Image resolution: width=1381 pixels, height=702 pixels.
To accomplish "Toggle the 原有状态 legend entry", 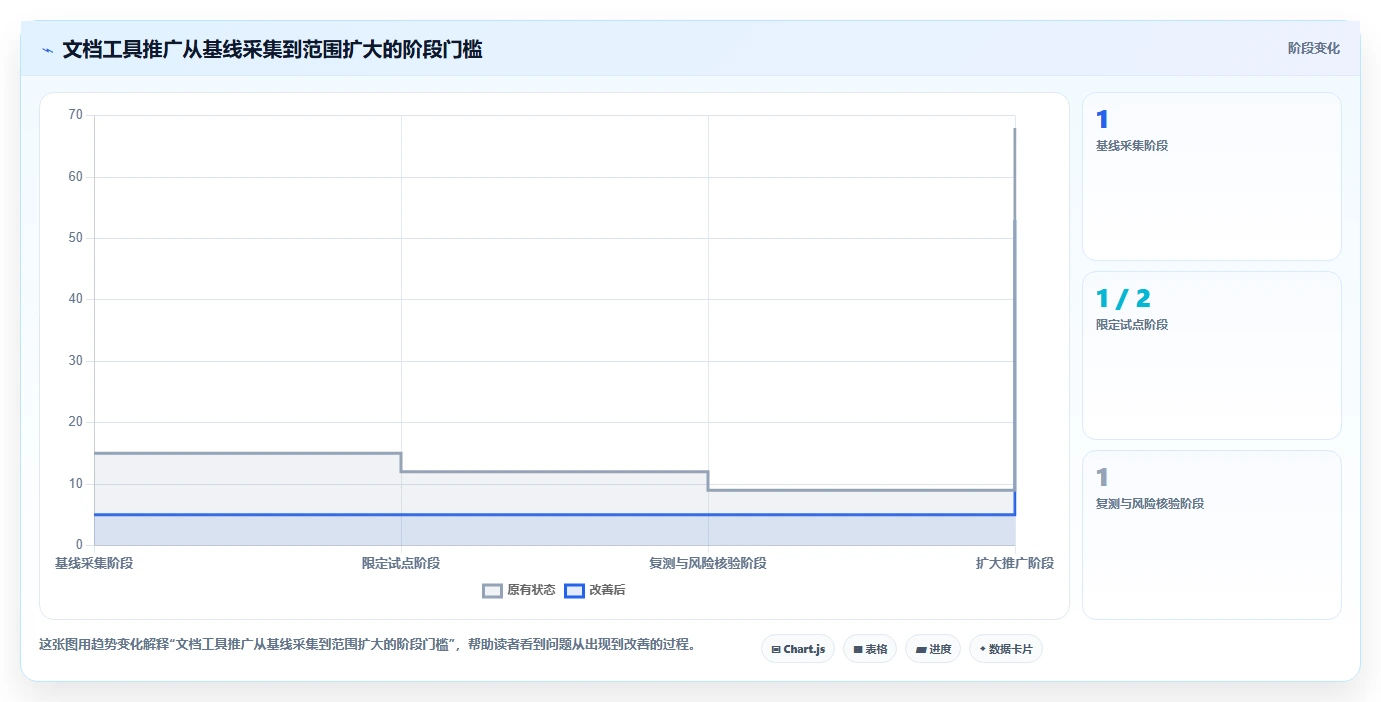I will point(519,590).
